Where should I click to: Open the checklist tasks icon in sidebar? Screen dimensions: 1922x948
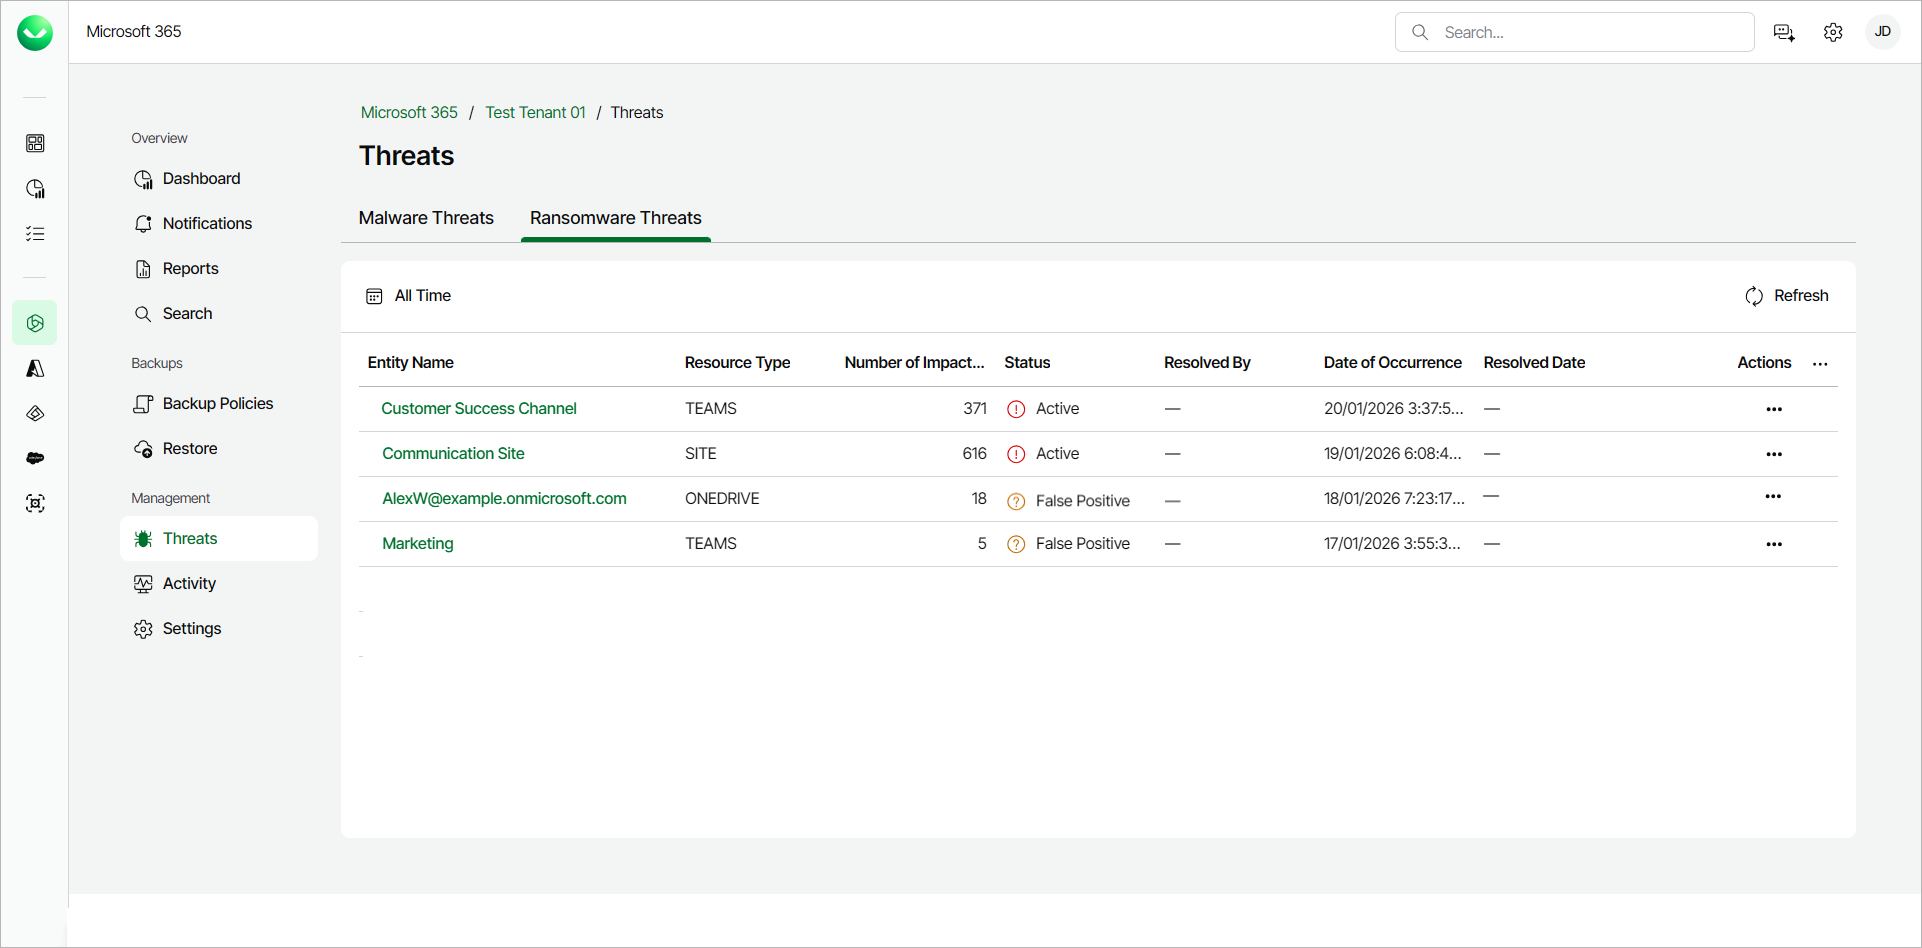(x=35, y=233)
